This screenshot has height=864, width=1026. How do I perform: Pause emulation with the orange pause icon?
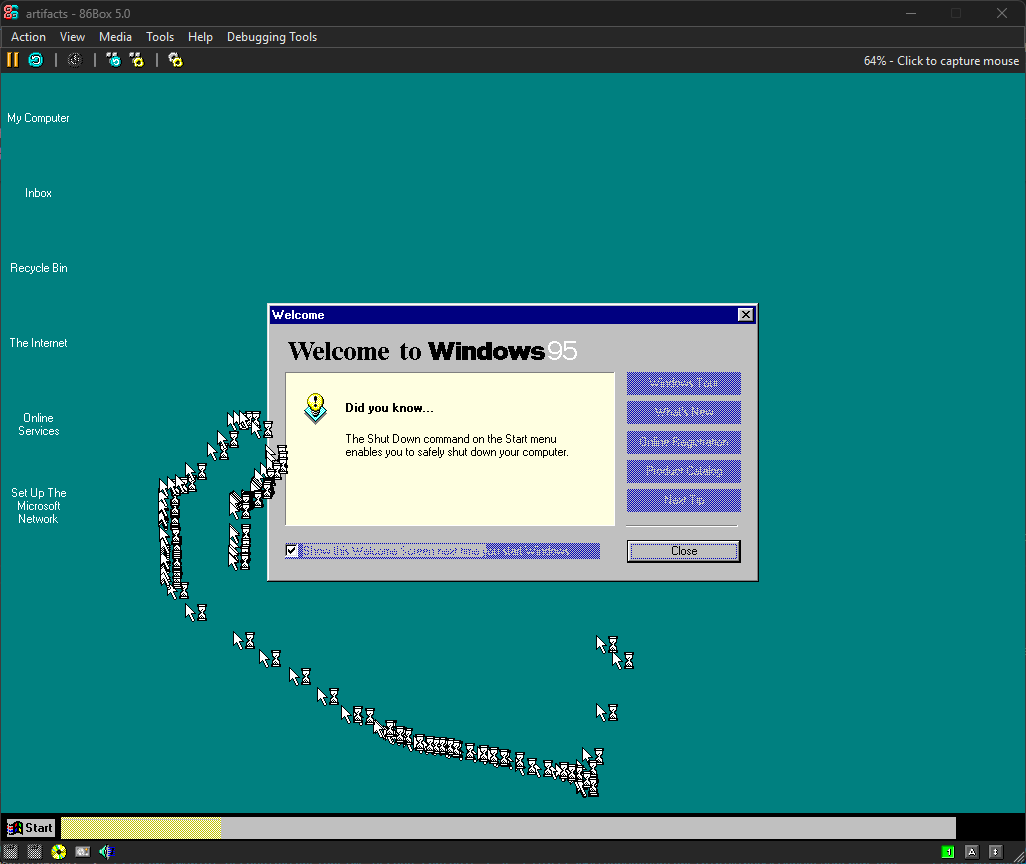tap(12, 60)
